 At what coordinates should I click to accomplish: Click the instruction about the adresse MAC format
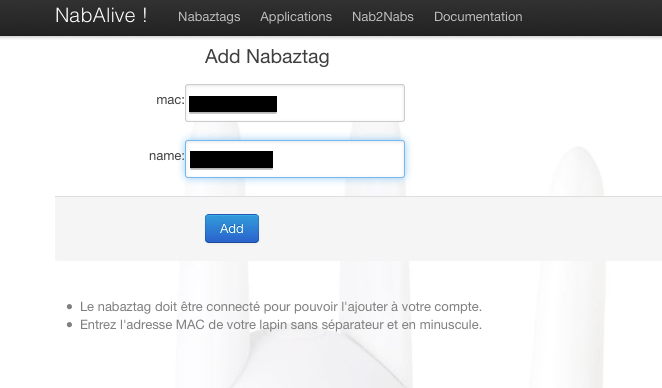[x=281, y=325]
